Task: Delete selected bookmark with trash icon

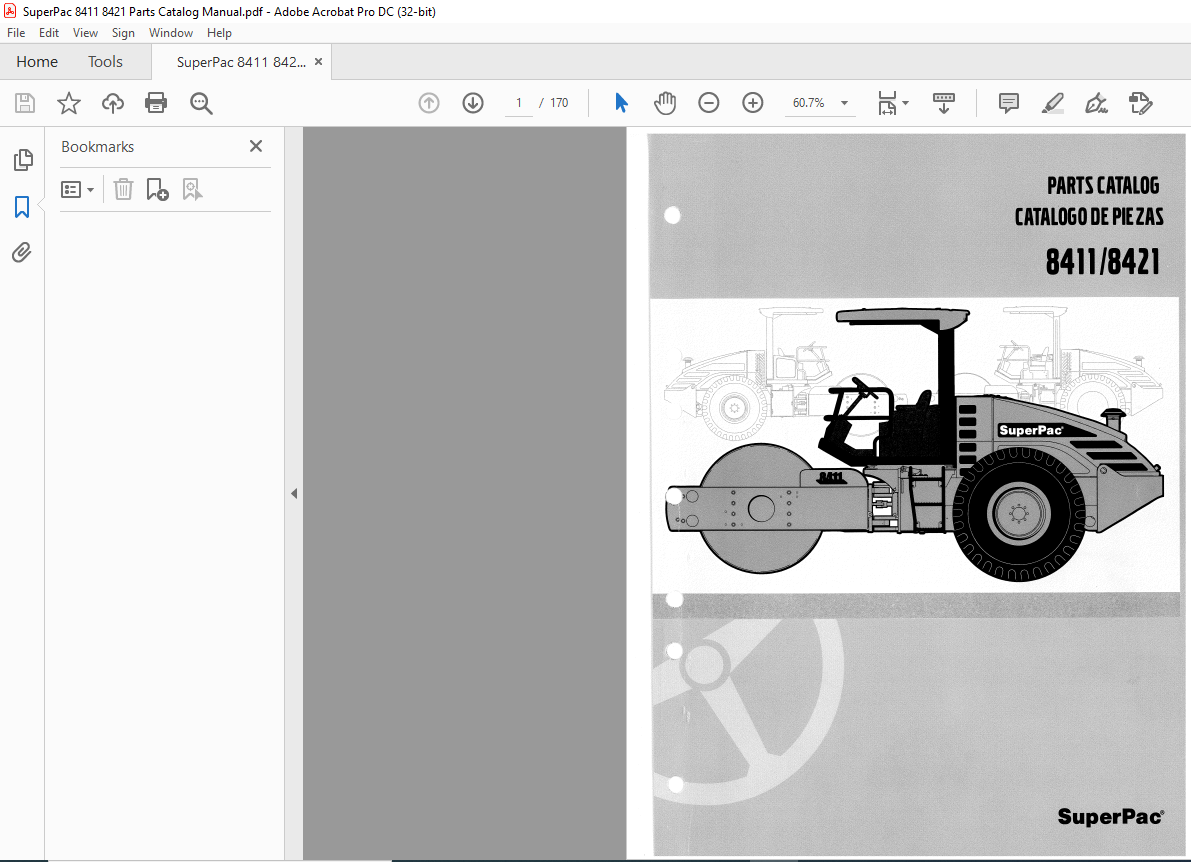Action: click(x=123, y=189)
